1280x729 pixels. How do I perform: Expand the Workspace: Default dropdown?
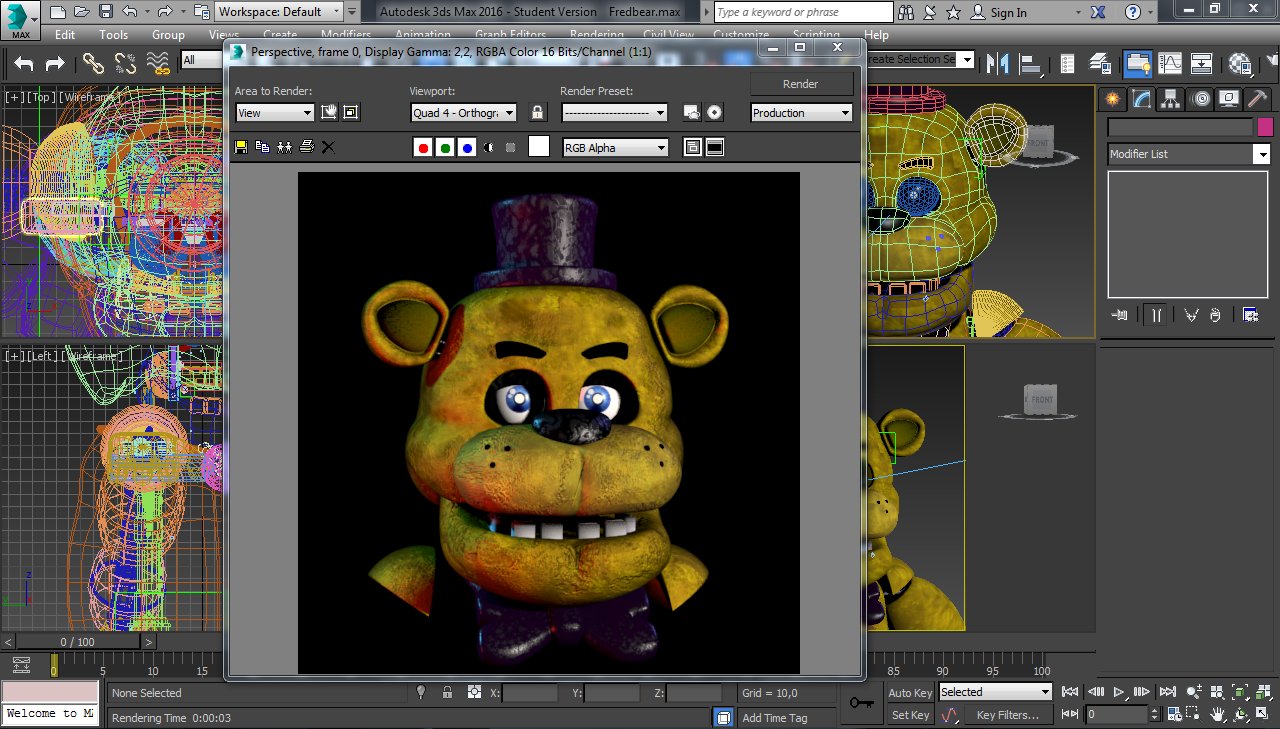[x=279, y=12]
